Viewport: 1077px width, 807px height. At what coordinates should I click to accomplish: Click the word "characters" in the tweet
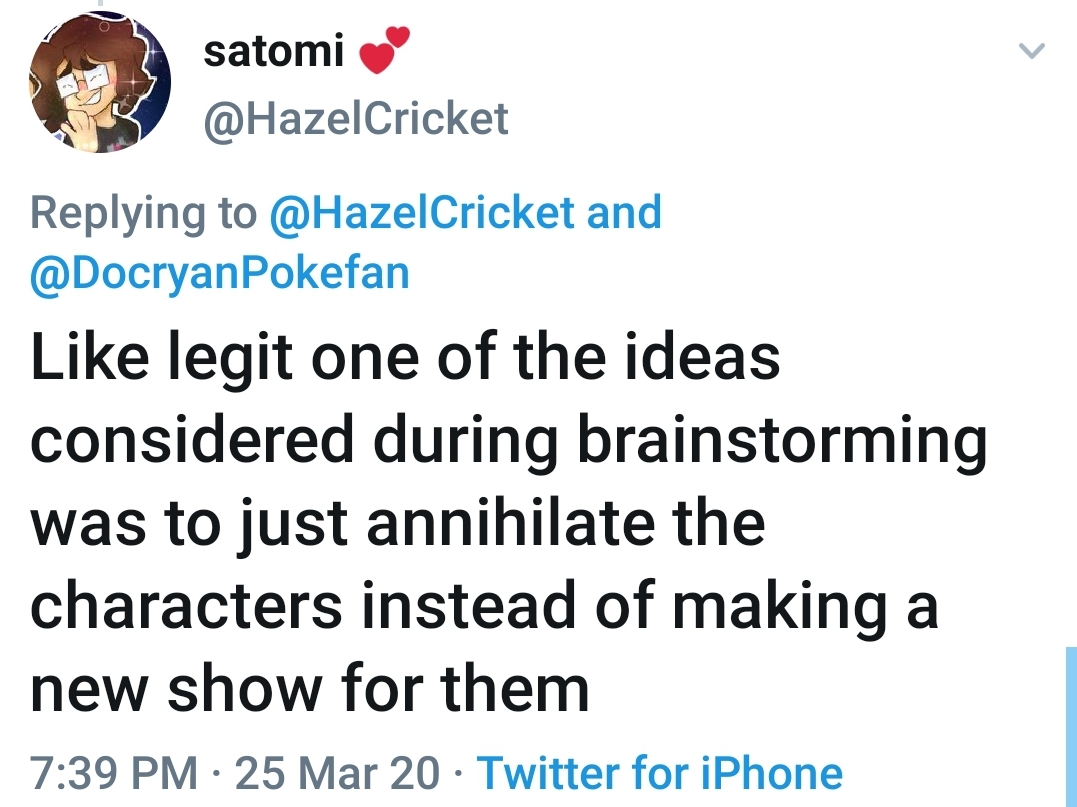click(x=188, y=607)
